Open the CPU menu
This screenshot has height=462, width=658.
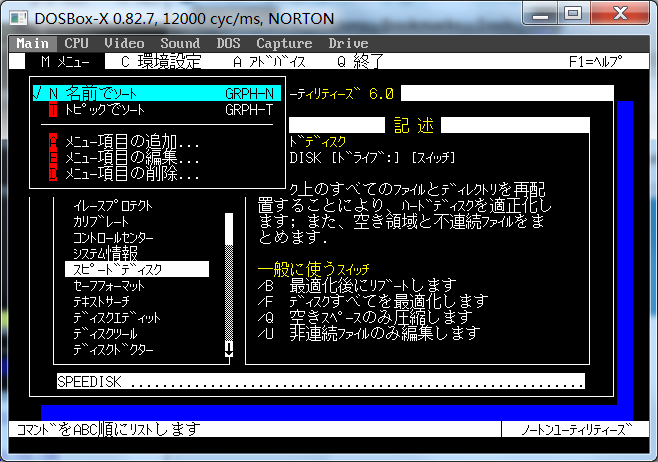tap(76, 43)
